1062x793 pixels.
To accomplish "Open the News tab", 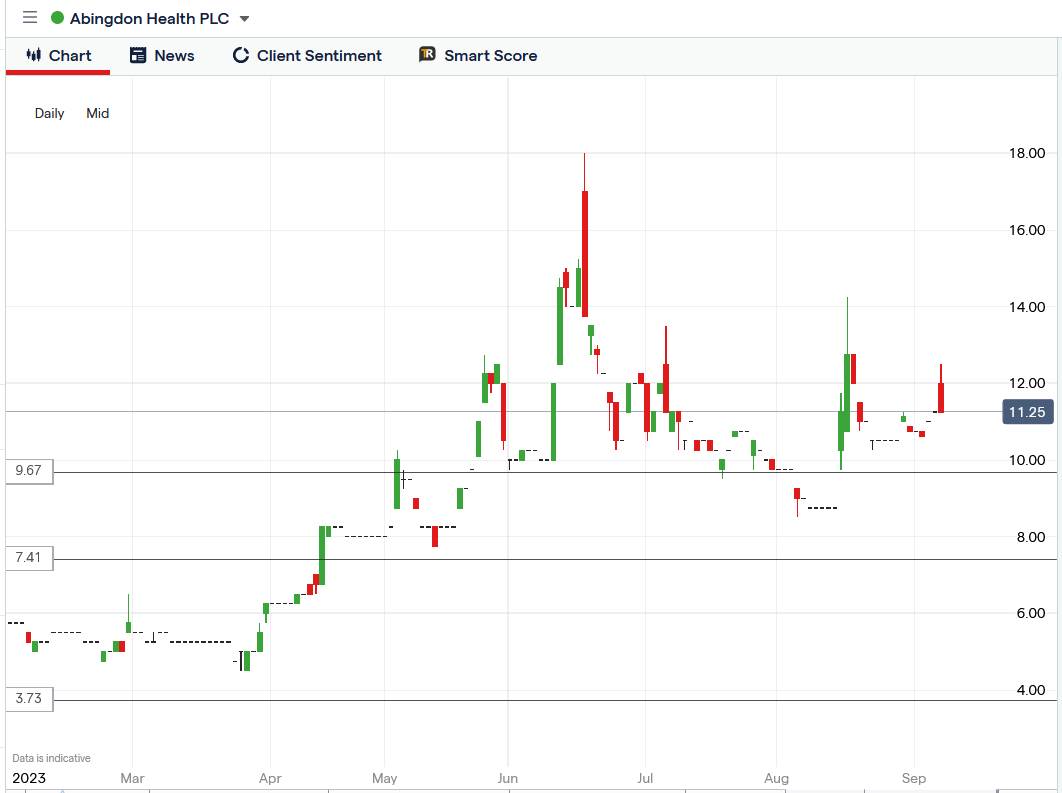I will coord(162,56).
